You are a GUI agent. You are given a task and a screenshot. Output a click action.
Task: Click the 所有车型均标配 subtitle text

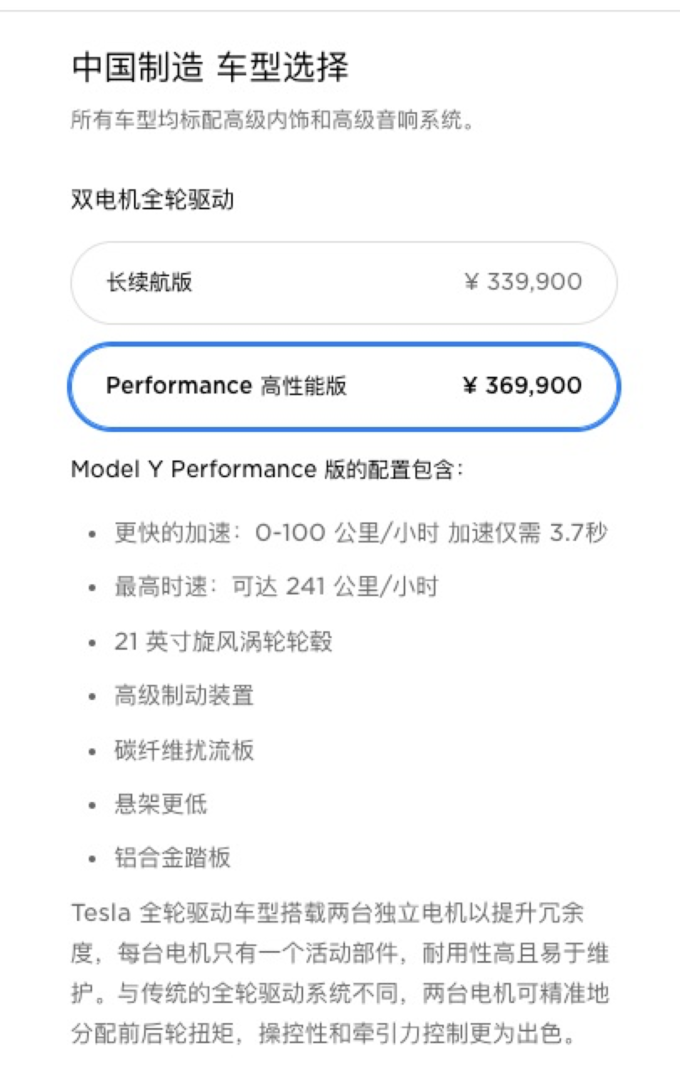coord(270,122)
